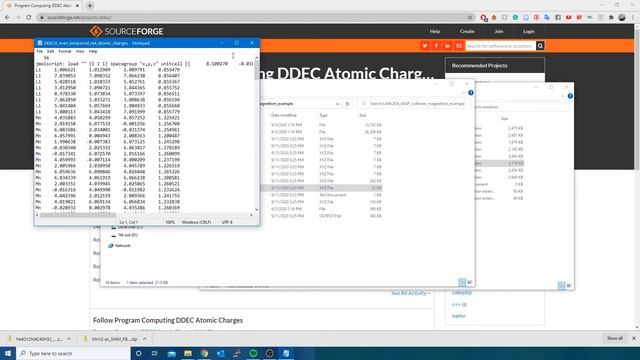Open a new Chrome tab
The height and width of the screenshot is (360, 640).
click(x=90, y=6)
